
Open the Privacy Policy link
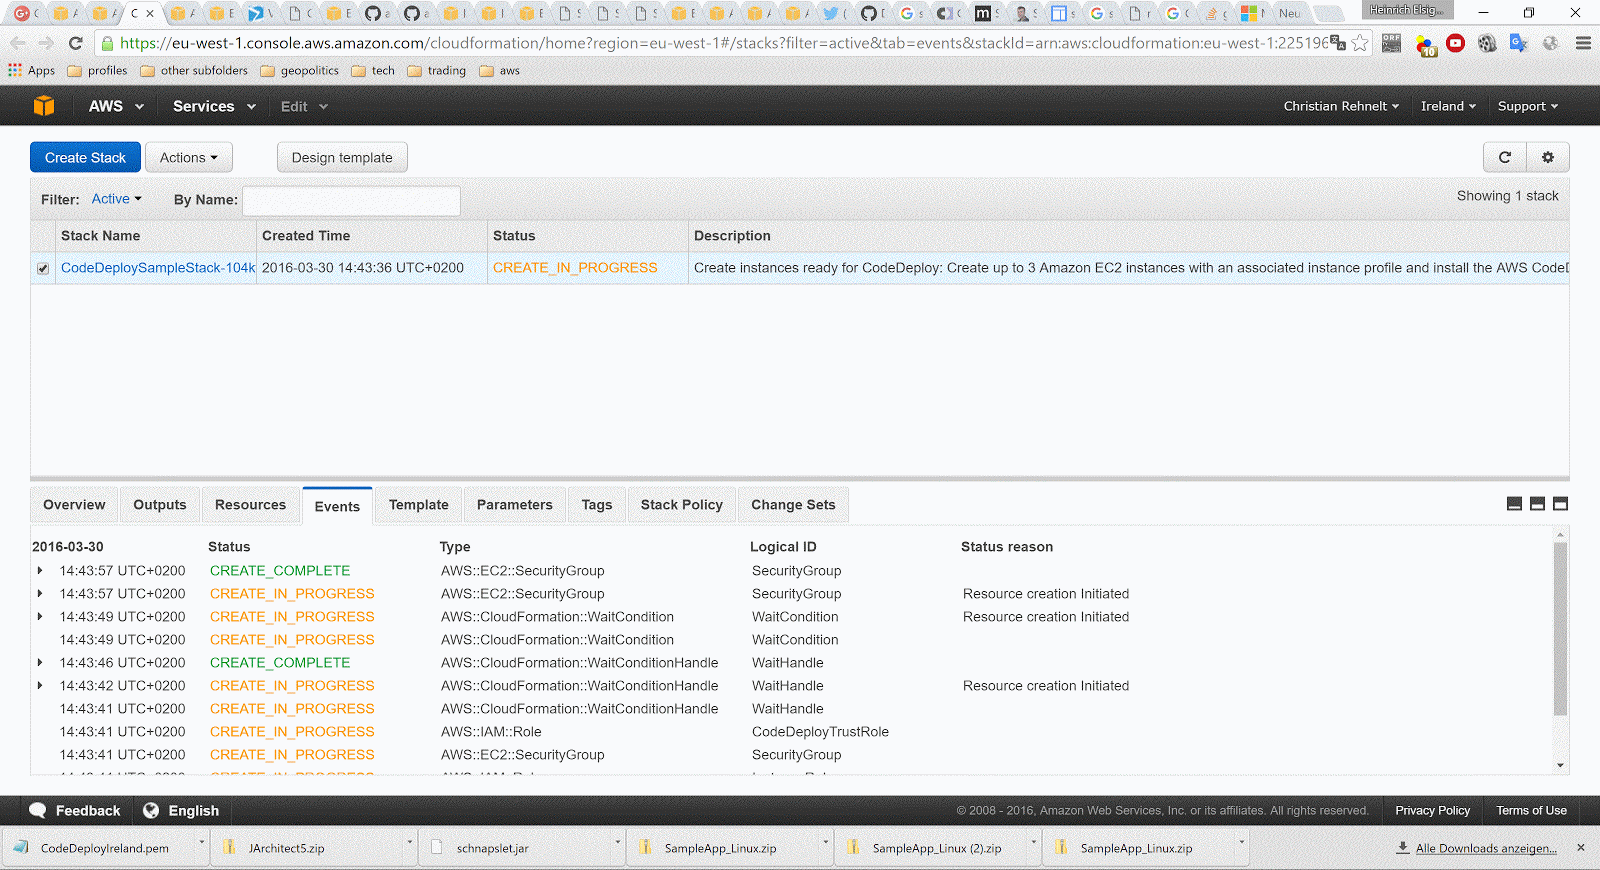pyautogui.click(x=1432, y=810)
